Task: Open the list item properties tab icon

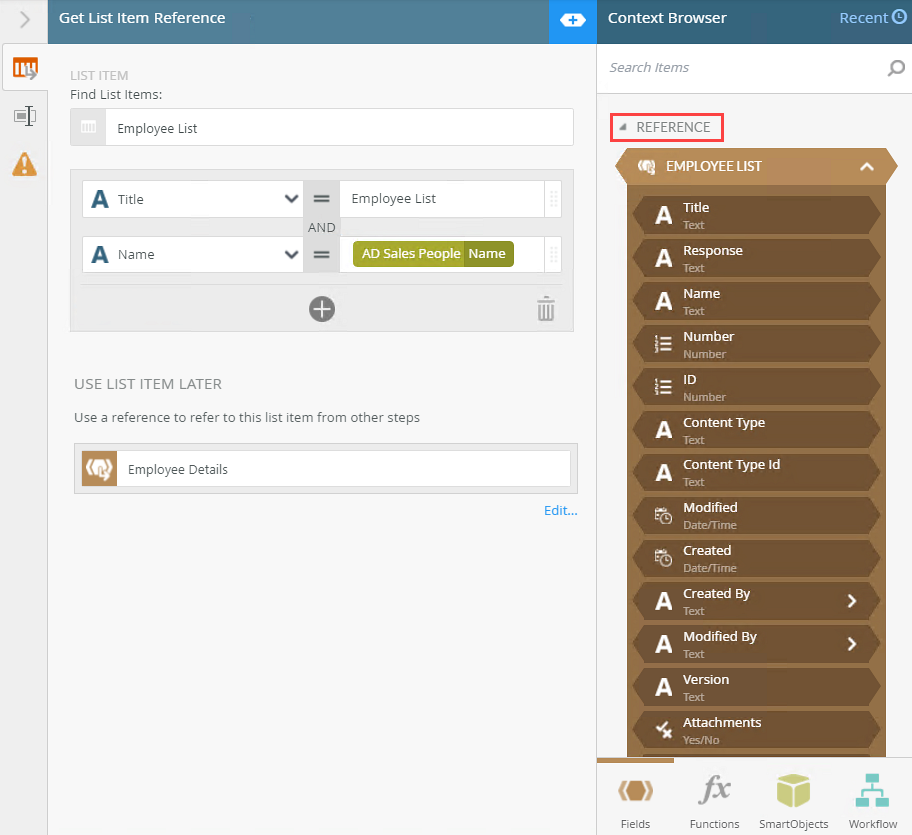Action: click(25, 68)
